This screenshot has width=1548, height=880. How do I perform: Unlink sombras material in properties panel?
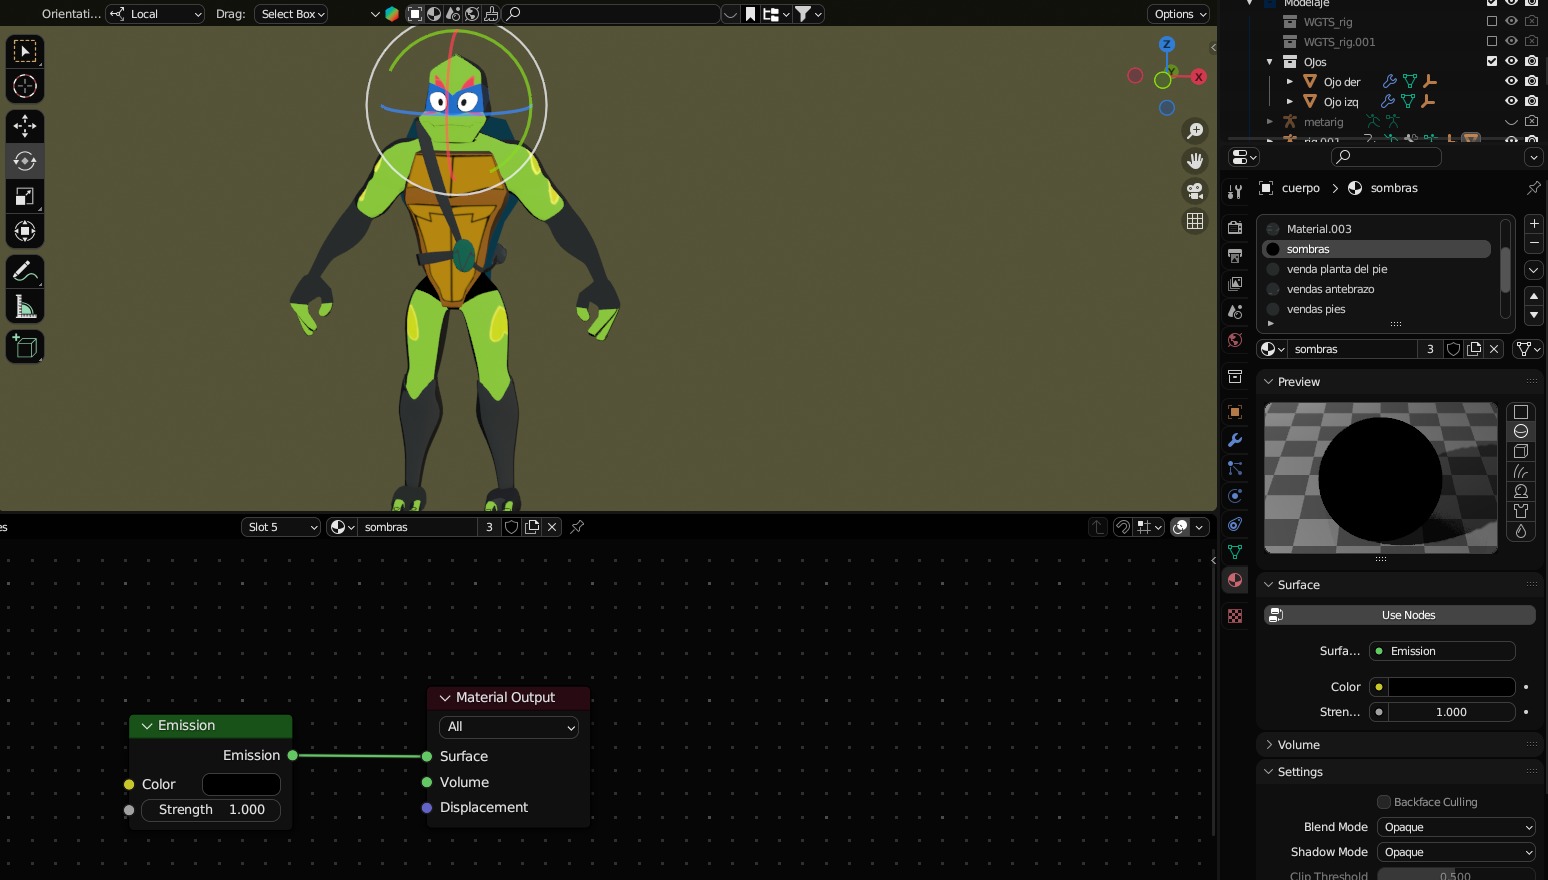coord(1494,349)
